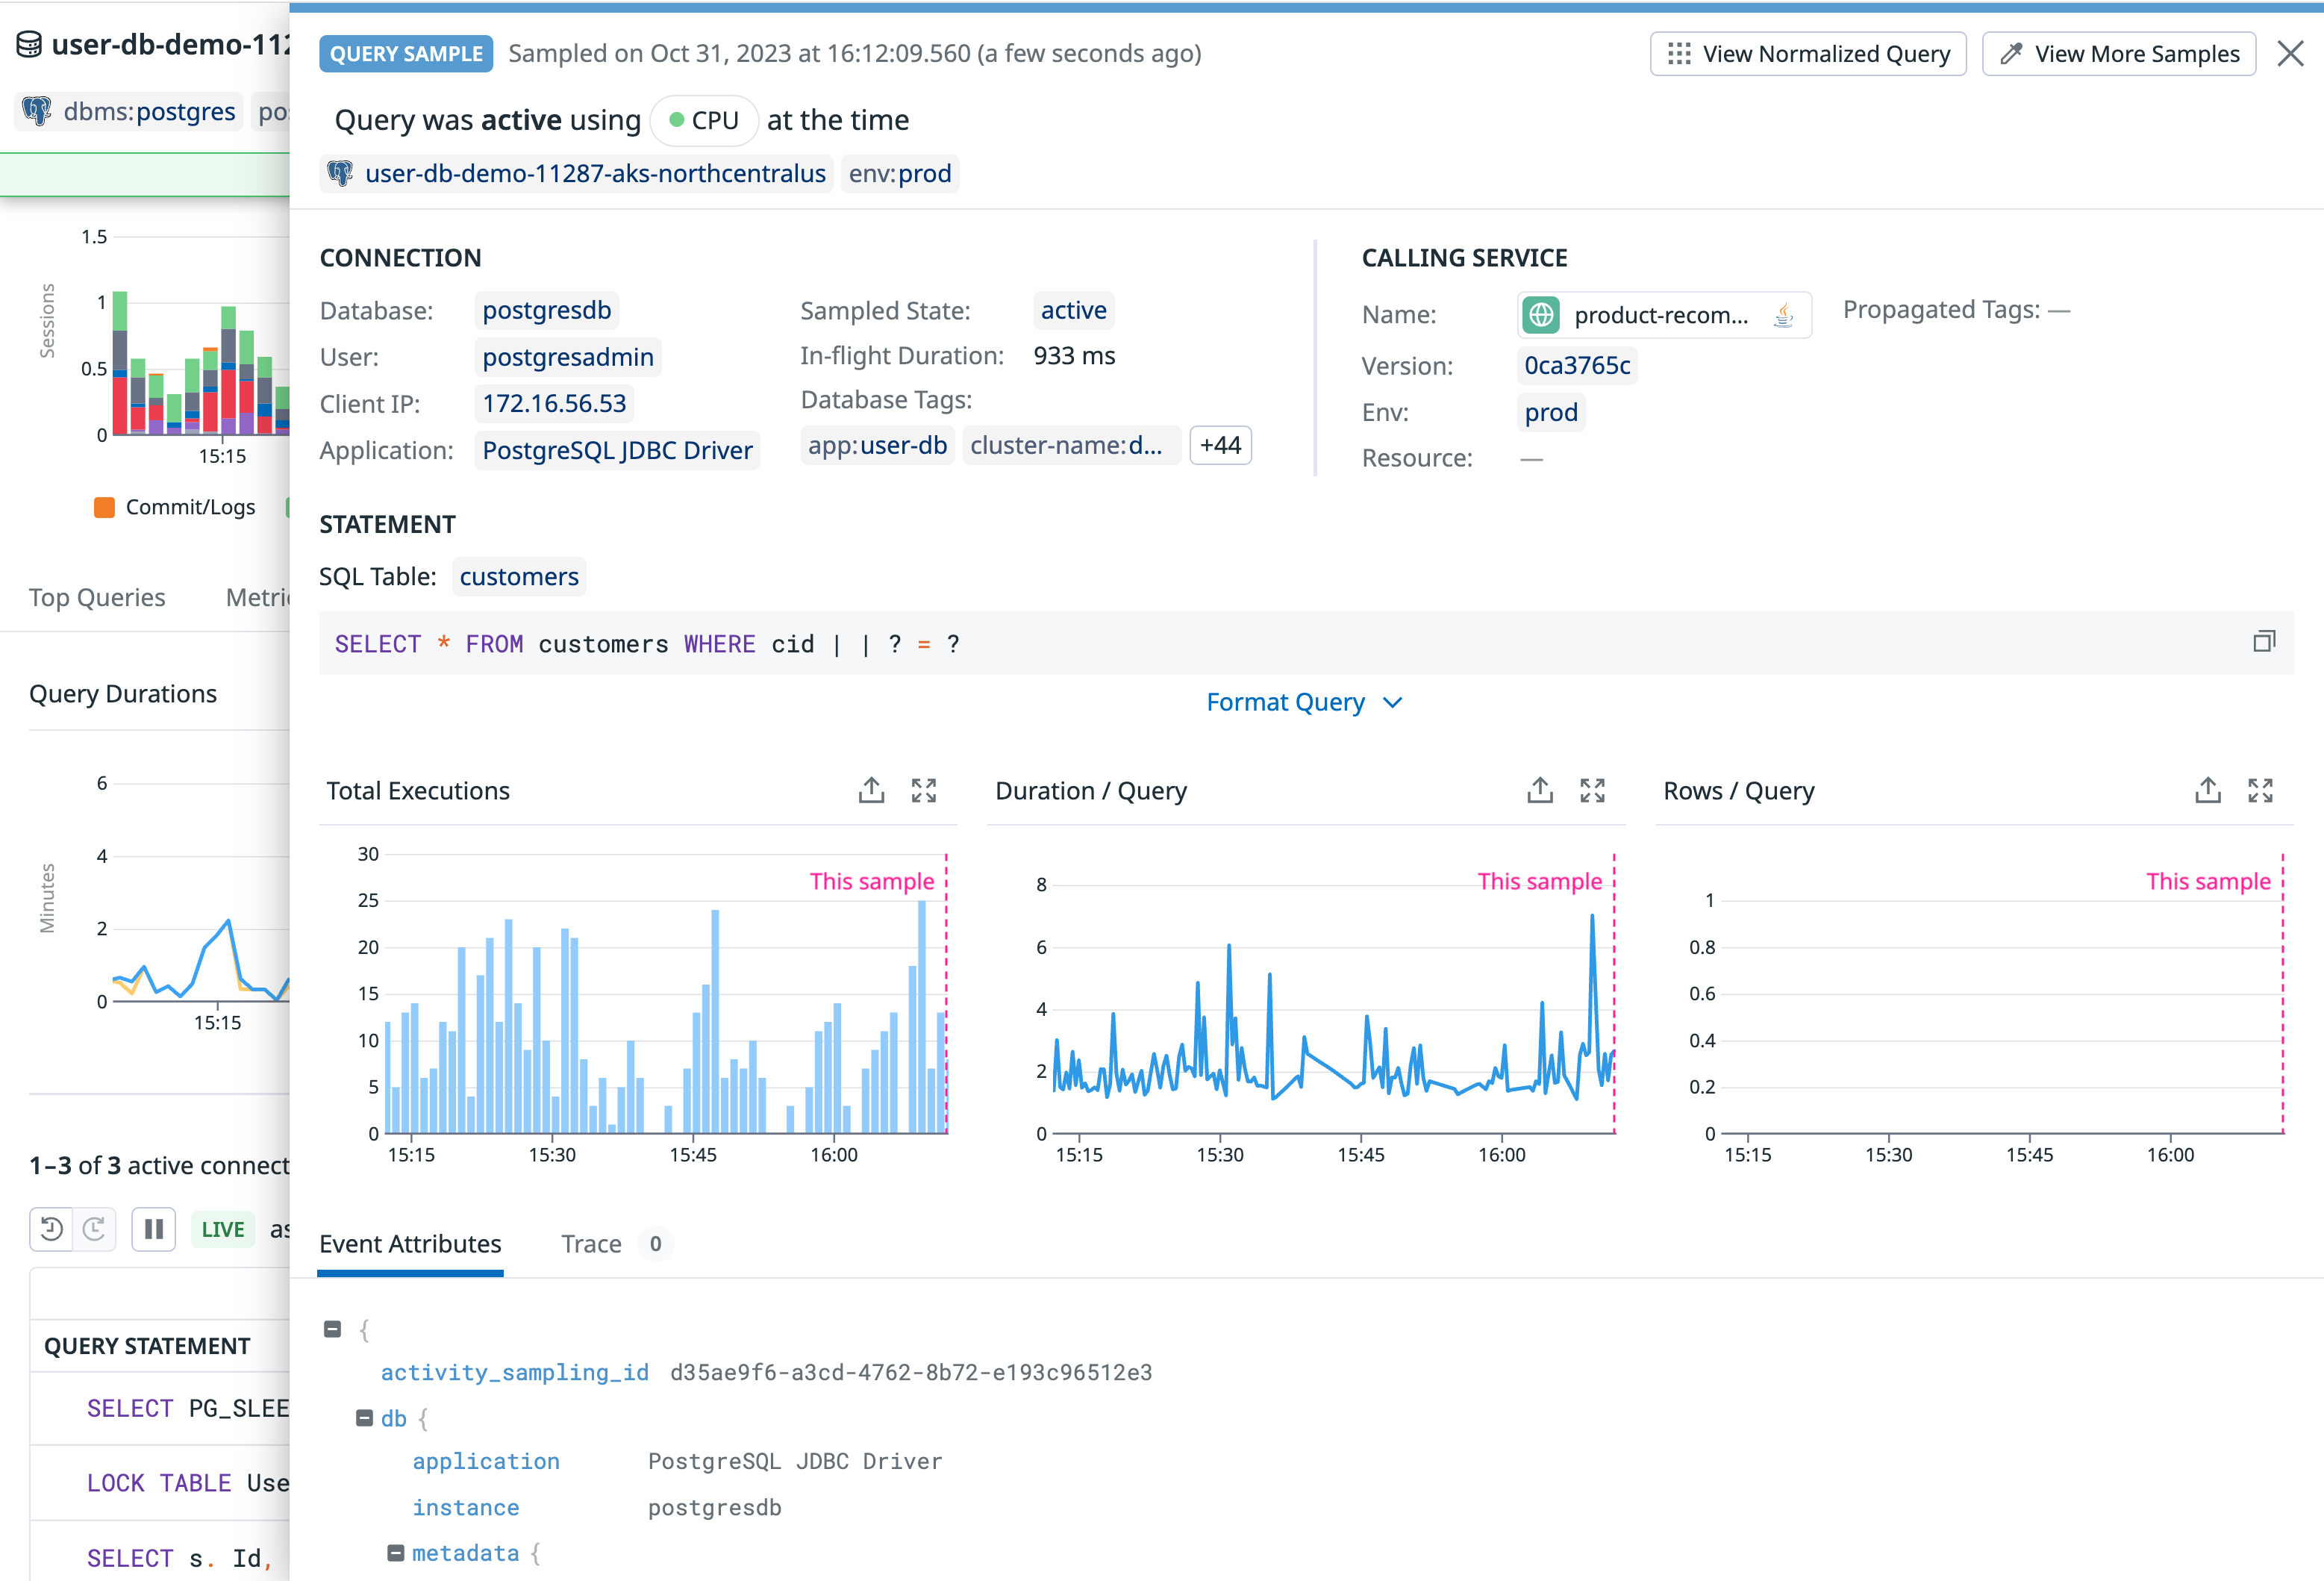Collapse the root JSON attributes node
2324x1581 pixels.
click(x=333, y=1329)
